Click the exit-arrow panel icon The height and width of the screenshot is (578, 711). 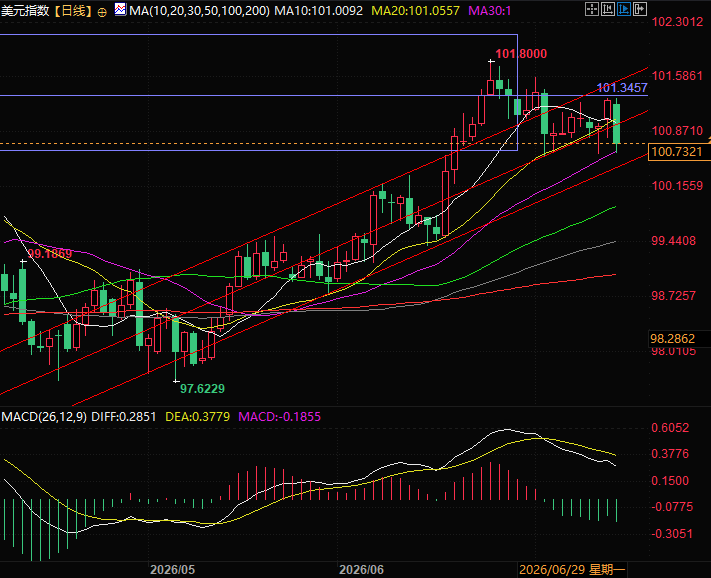(x=639, y=9)
